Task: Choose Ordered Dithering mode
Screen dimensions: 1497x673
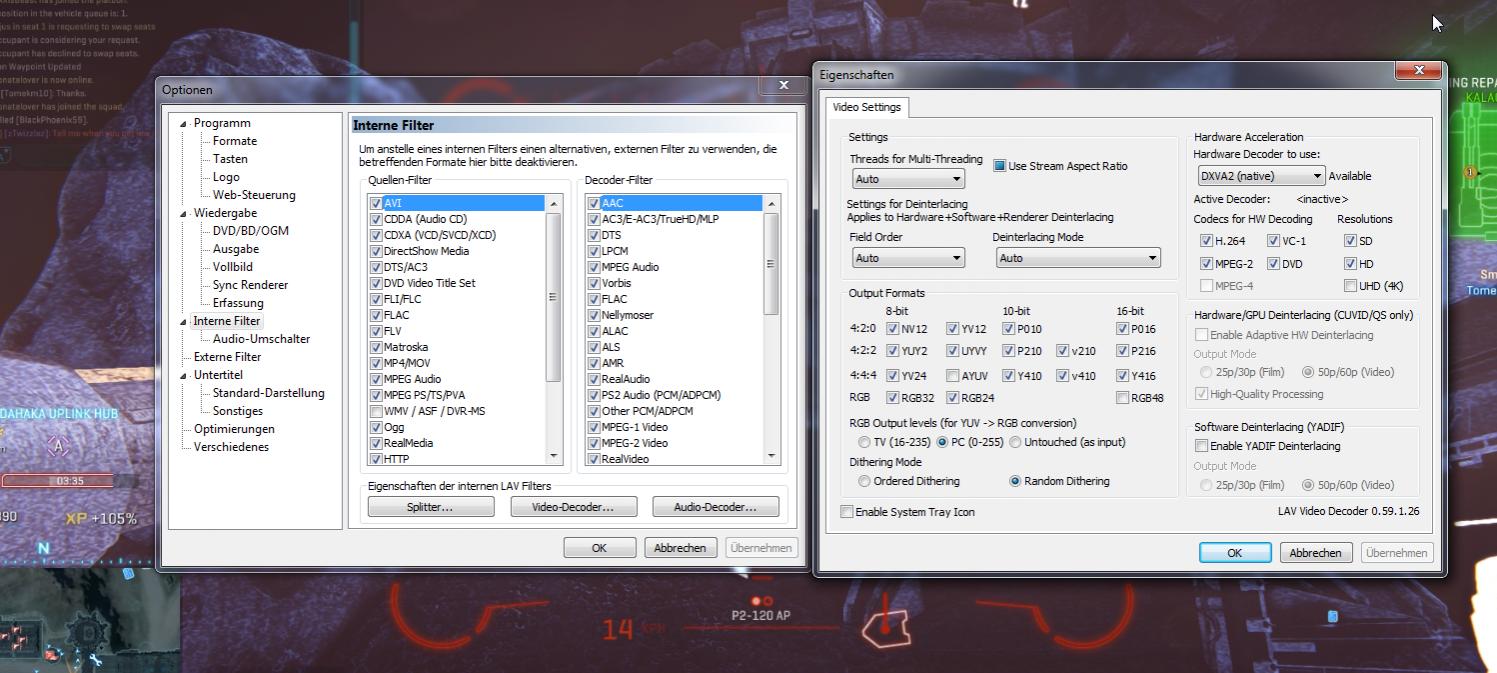Action: pos(865,481)
